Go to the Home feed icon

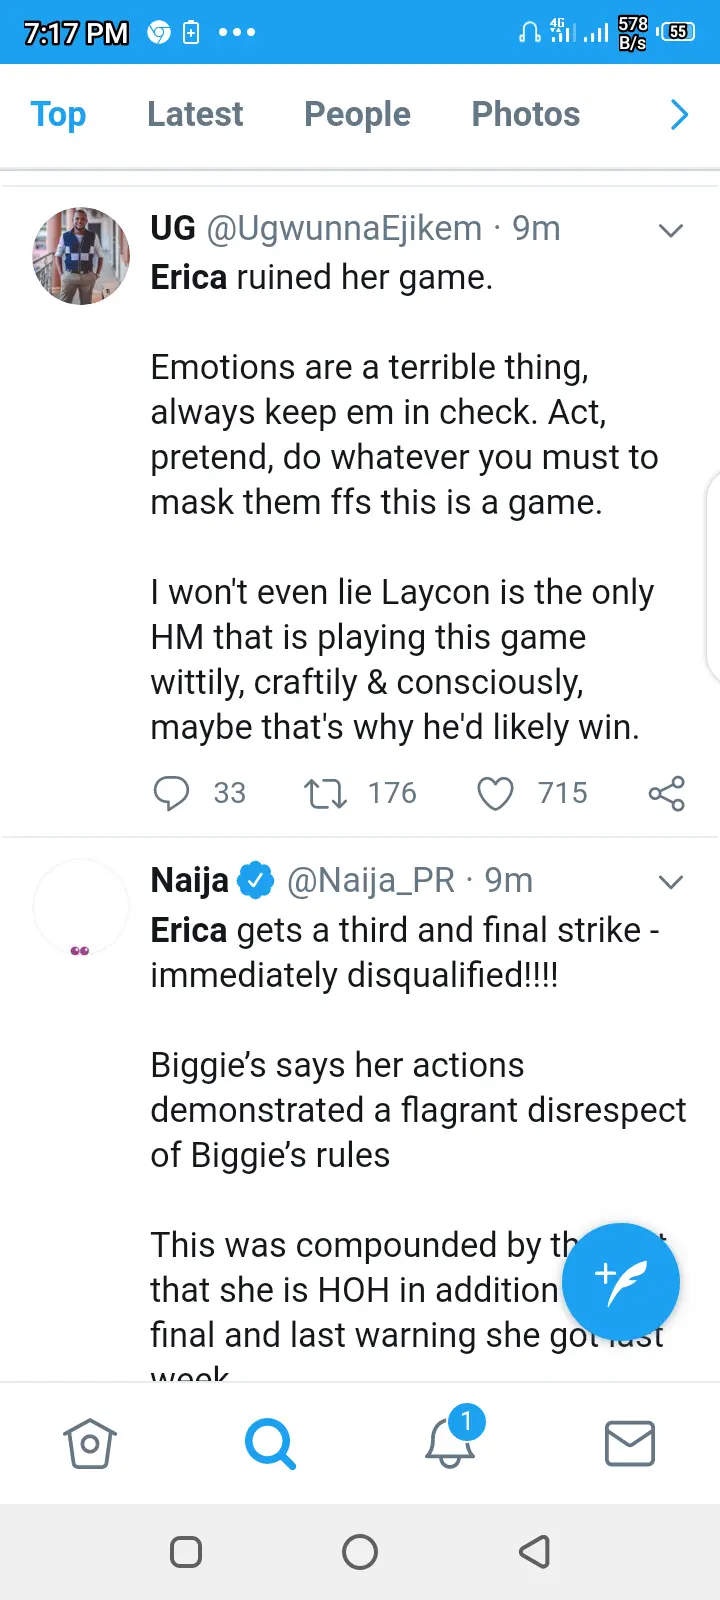click(90, 1444)
